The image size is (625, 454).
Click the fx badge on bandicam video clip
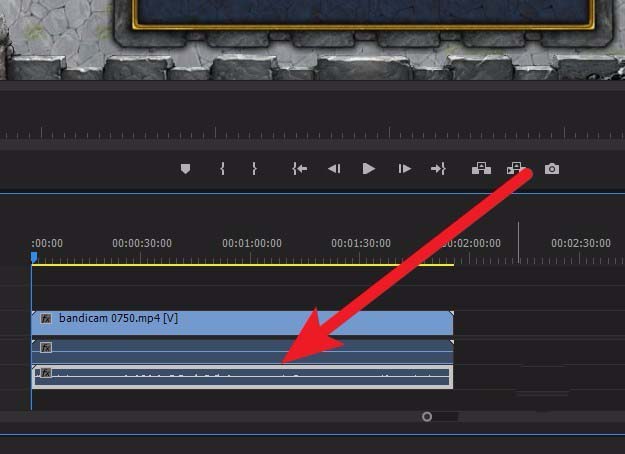click(45, 320)
